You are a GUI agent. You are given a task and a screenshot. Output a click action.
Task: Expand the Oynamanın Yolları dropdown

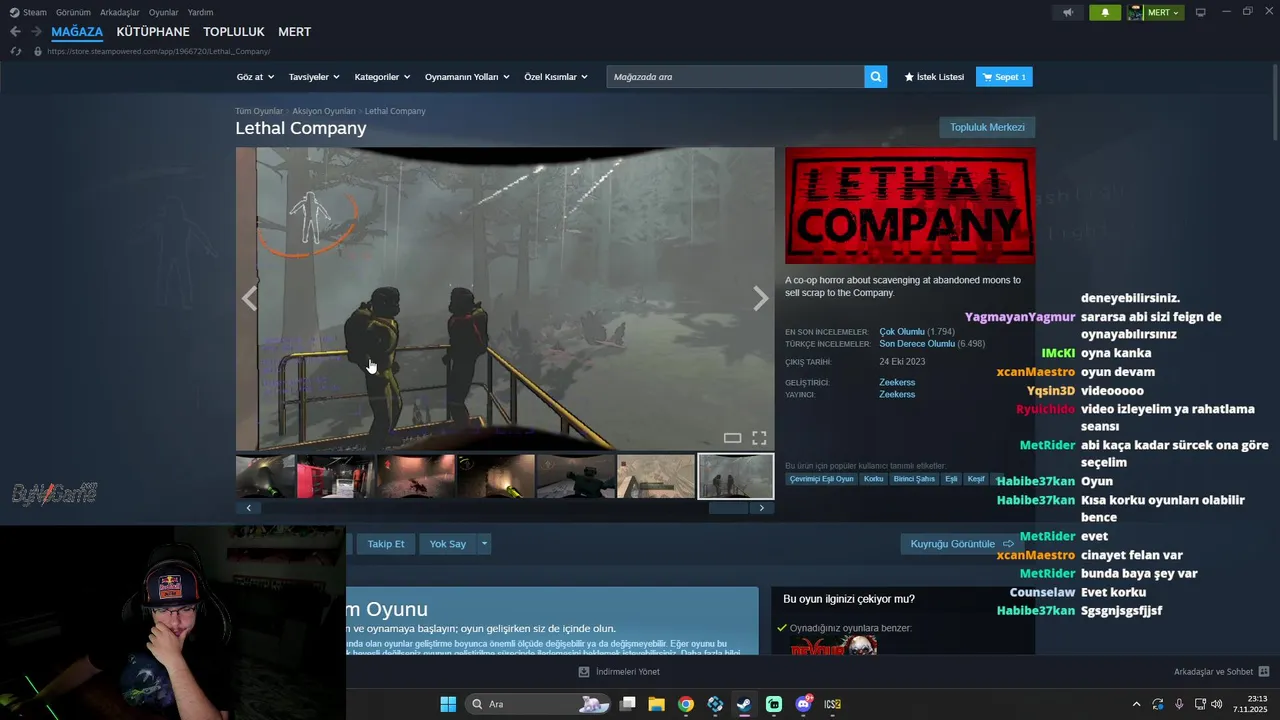coord(467,77)
